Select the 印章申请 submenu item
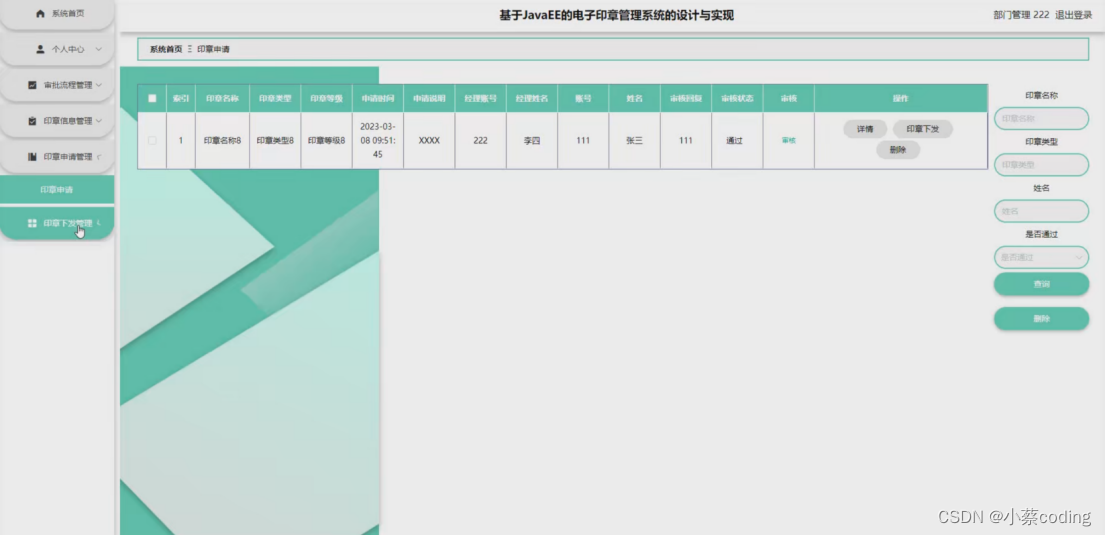Viewport: 1106px width, 536px height. (x=57, y=190)
